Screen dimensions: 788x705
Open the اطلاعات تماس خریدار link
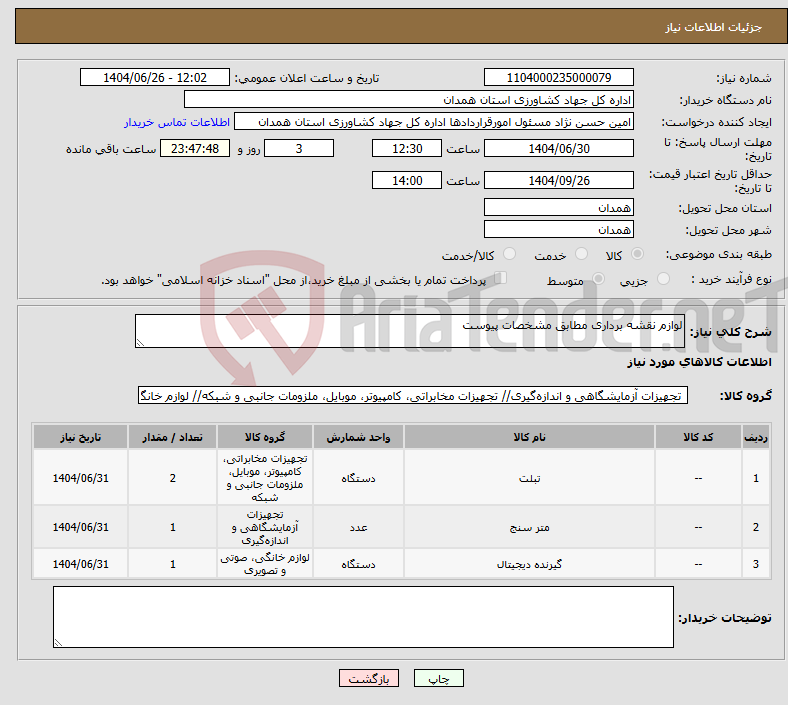tap(177, 122)
